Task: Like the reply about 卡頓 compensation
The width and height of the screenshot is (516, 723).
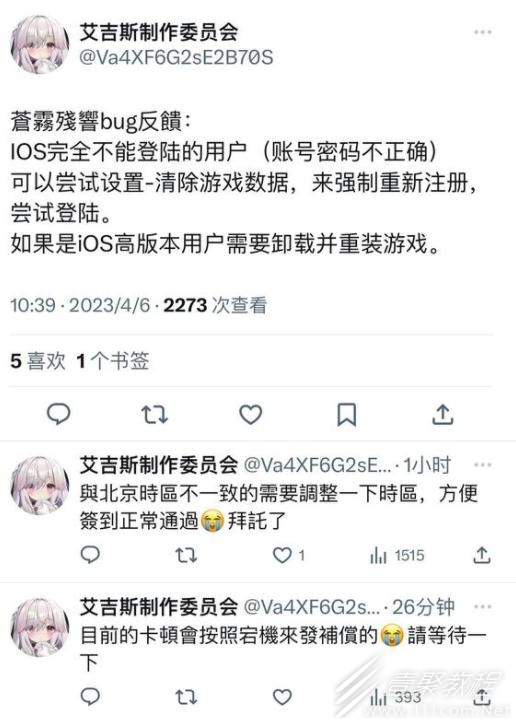Action: click(x=282, y=697)
